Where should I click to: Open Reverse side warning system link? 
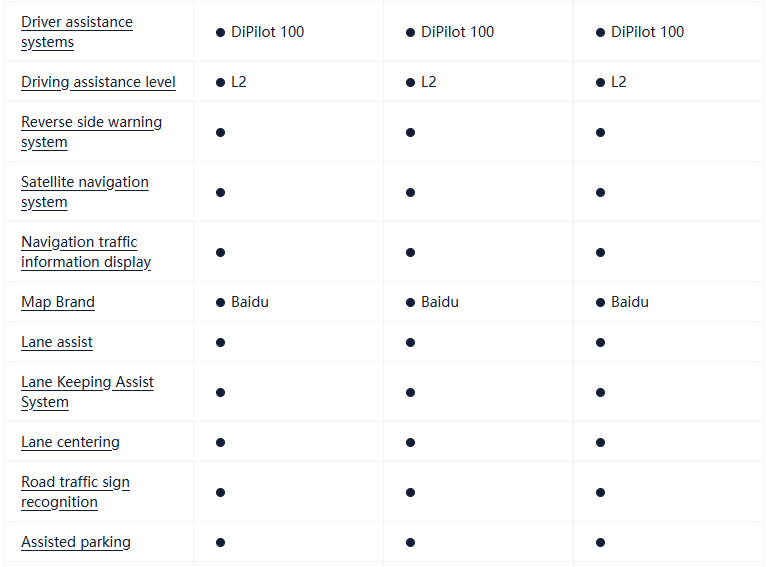click(91, 132)
